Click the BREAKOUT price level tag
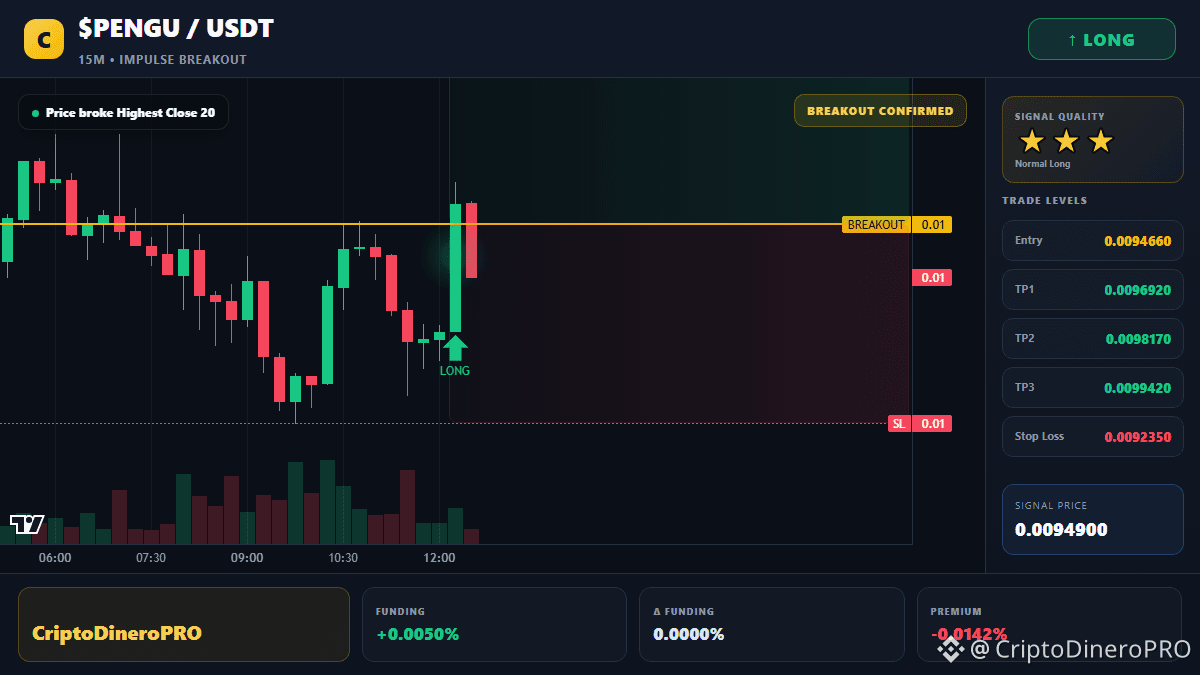The image size is (1200, 675). click(897, 225)
